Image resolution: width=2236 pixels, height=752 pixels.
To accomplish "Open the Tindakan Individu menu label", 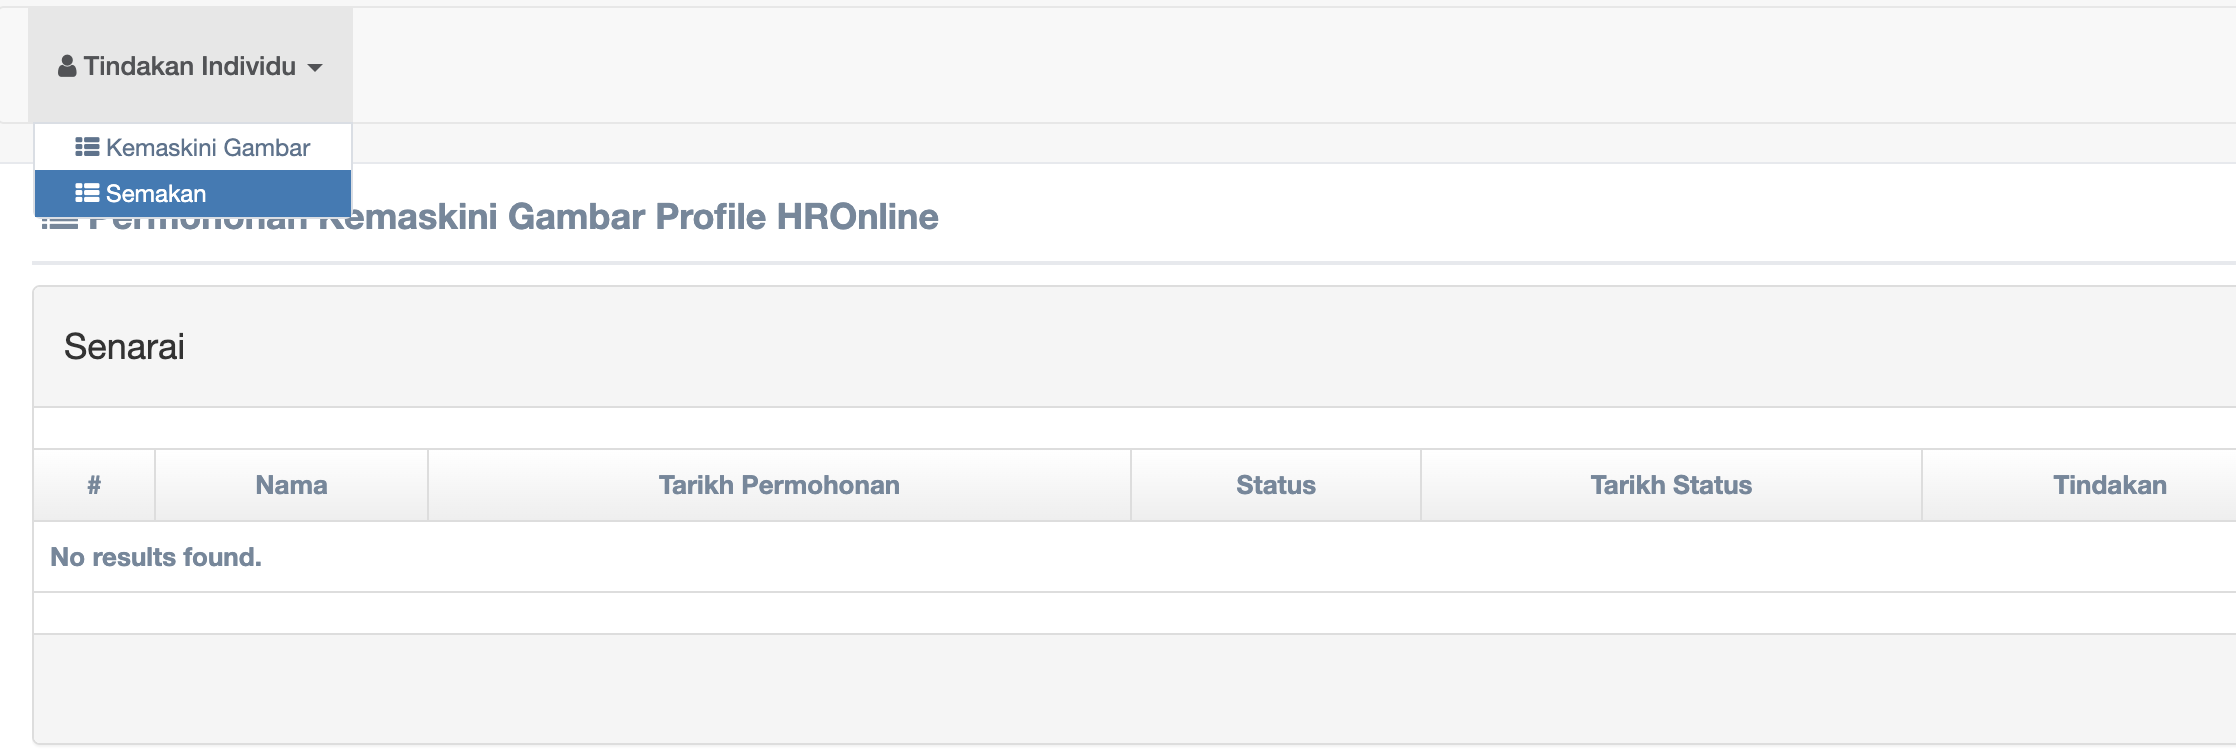I will [x=190, y=66].
